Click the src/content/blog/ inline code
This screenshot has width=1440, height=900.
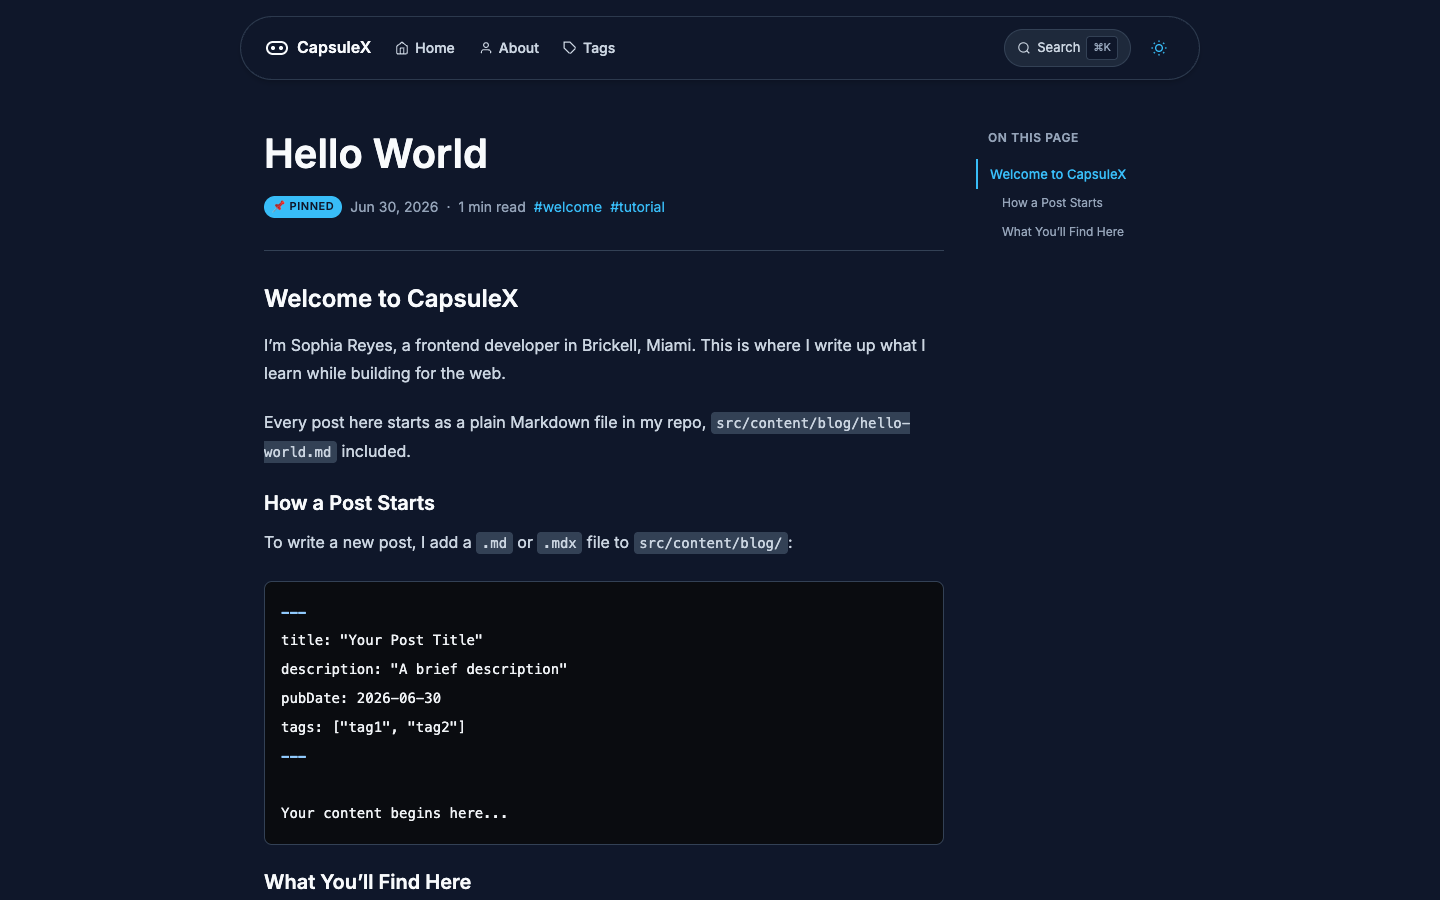point(711,543)
